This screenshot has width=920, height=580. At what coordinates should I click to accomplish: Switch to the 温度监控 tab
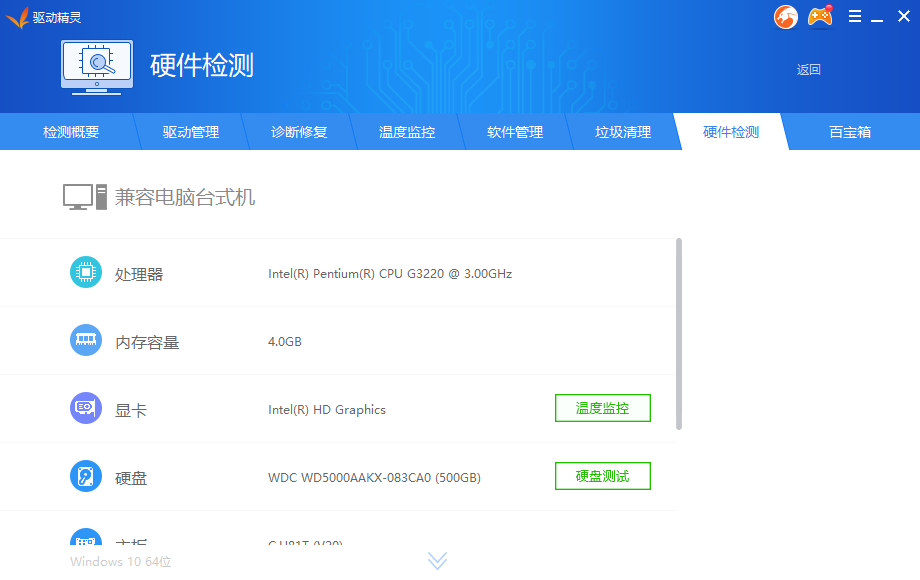pyautogui.click(x=407, y=131)
